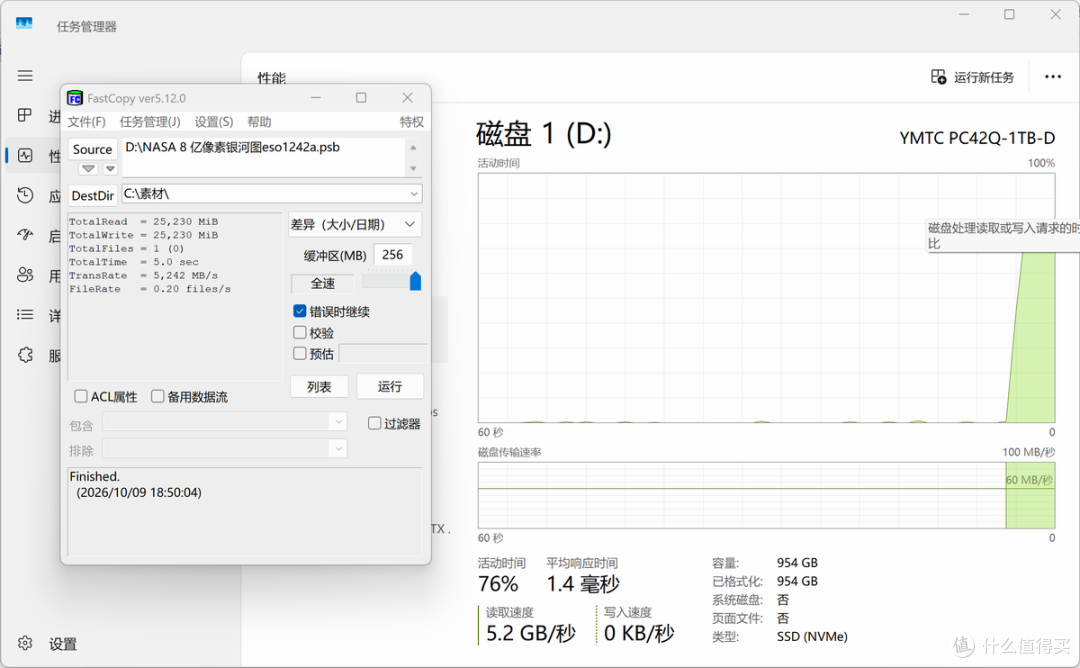Open Details list icon in Task Manager sidebar
1080x668 pixels.
click(x=25, y=315)
